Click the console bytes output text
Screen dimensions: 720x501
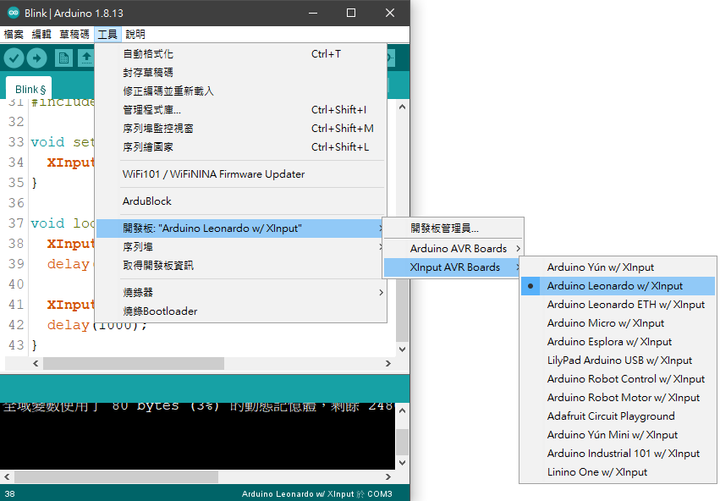coord(197,406)
